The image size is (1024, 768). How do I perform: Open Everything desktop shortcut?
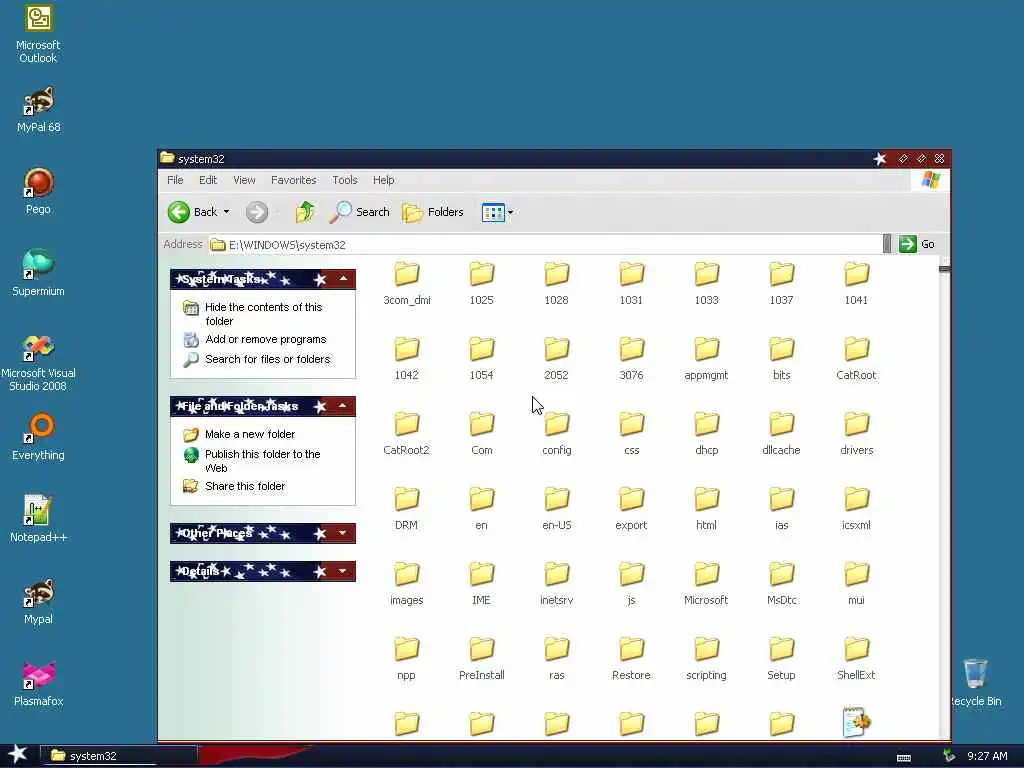pyautogui.click(x=38, y=438)
